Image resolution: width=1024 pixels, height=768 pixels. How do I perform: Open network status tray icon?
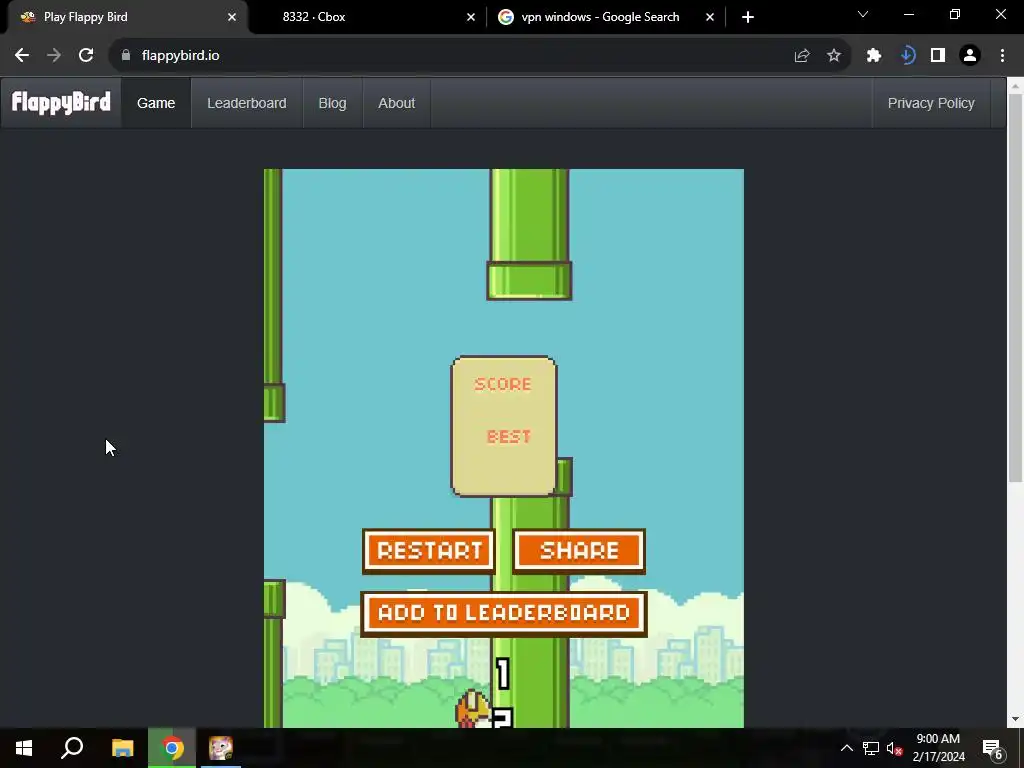871,748
